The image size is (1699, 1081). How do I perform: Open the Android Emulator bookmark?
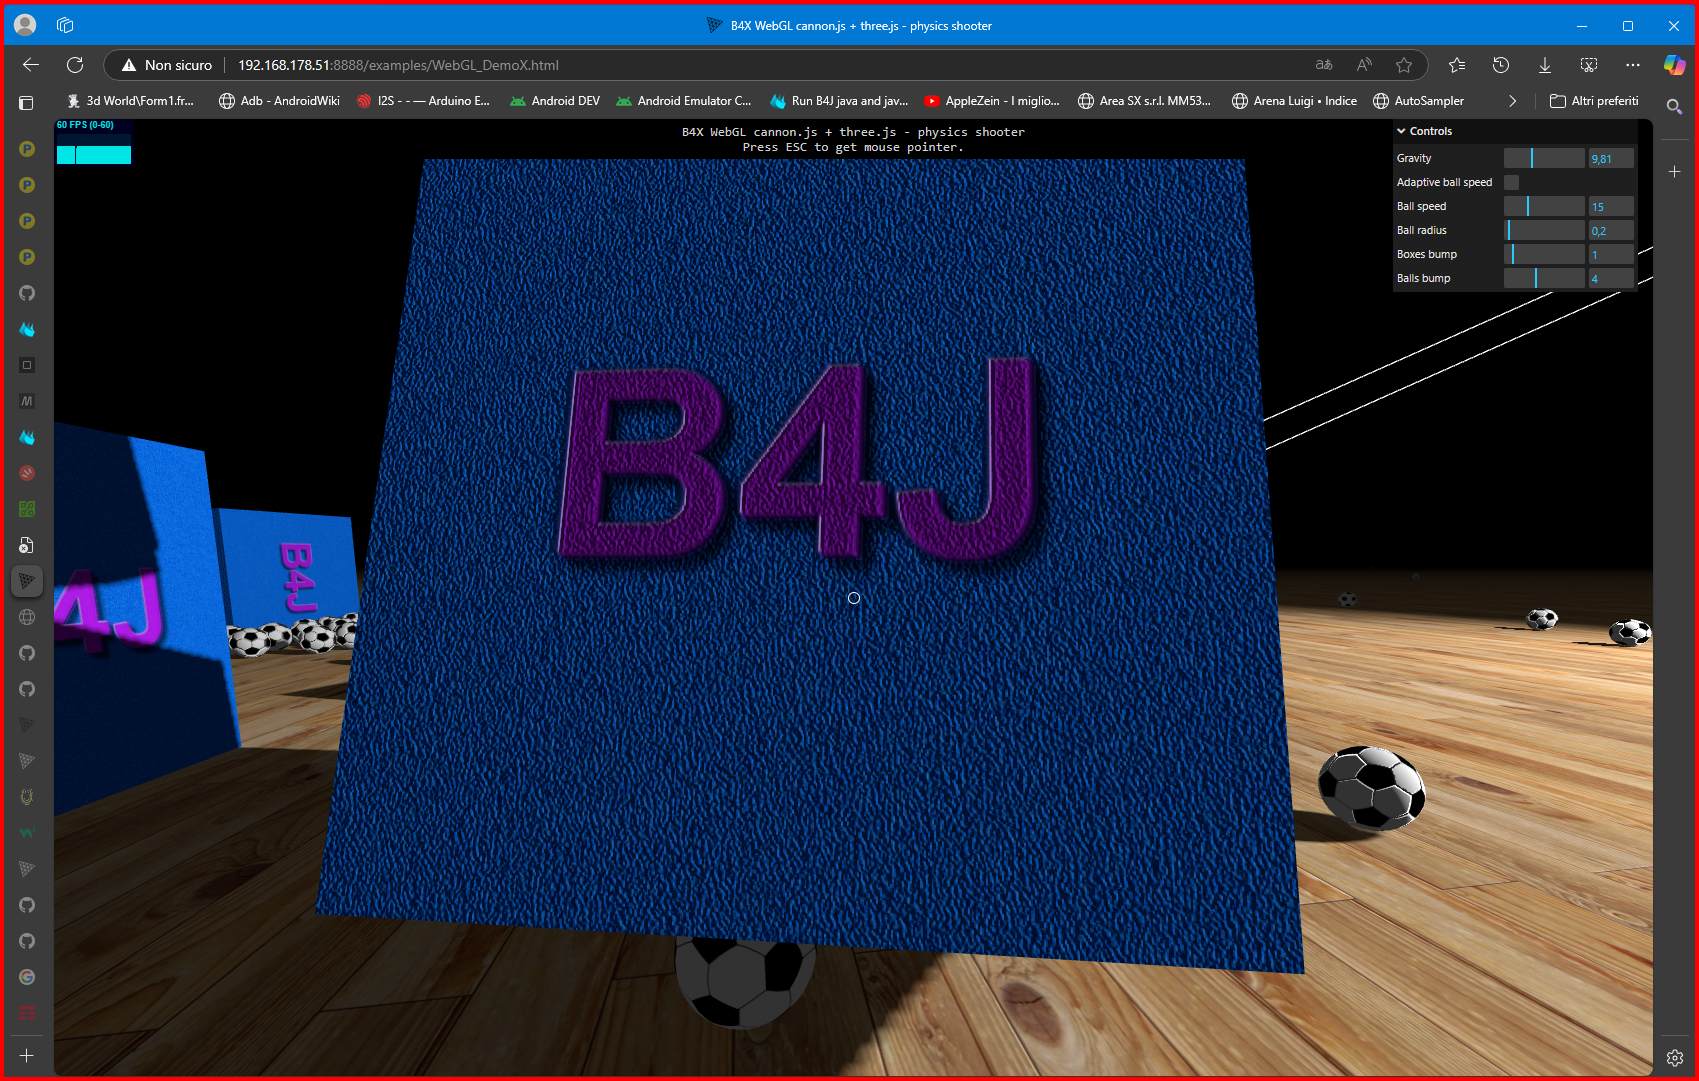tap(684, 101)
